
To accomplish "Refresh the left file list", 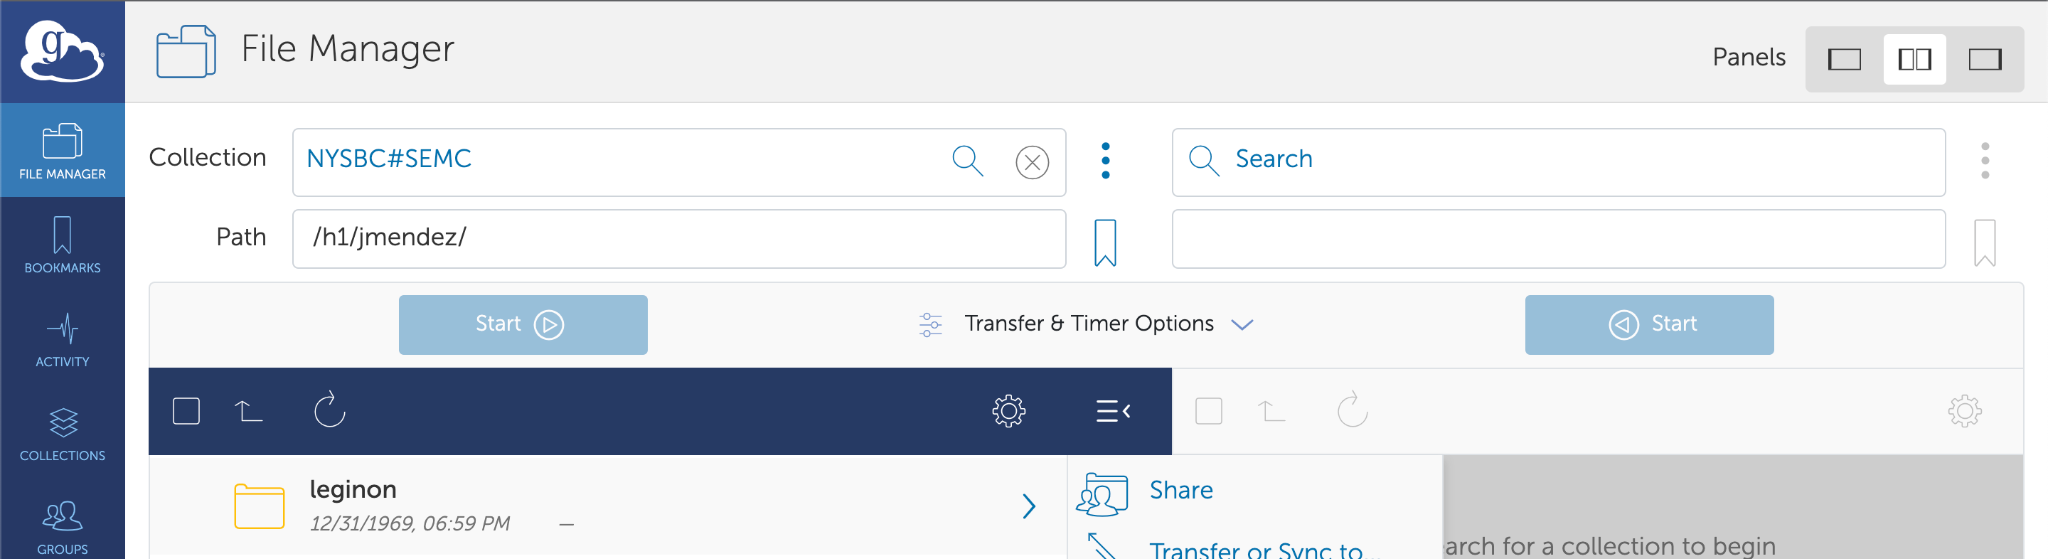I will tap(330, 410).
